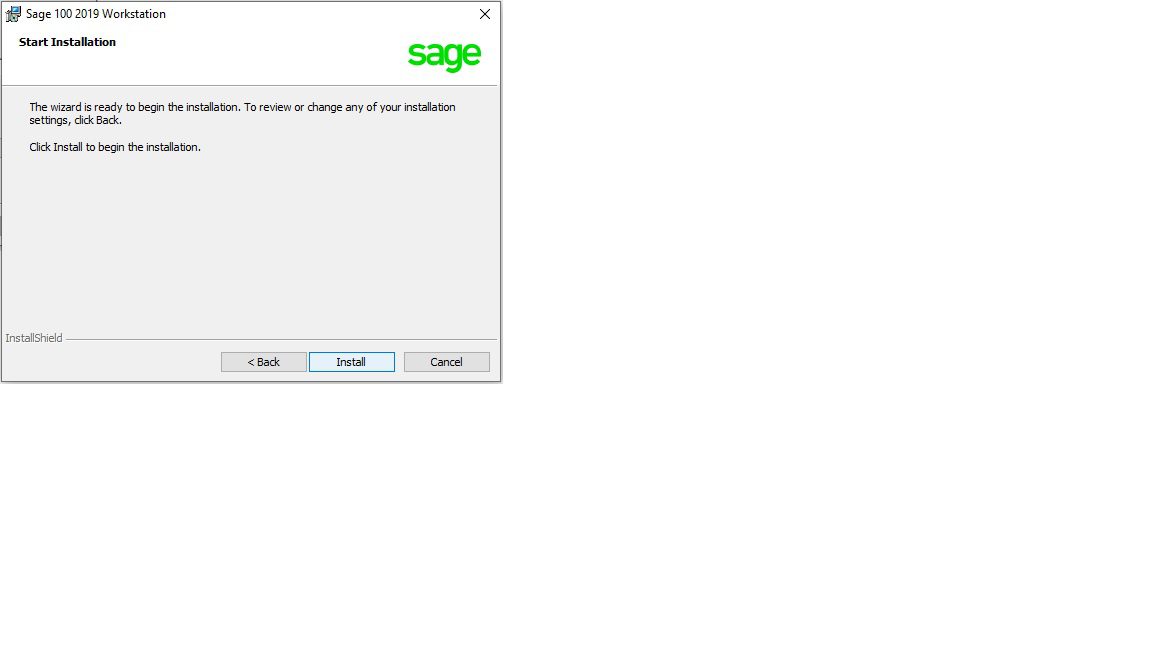Click the 'Click Install to begin' text line
This screenshot has width=1152, height=648.
pyautogui.click(x=115, y=147)
